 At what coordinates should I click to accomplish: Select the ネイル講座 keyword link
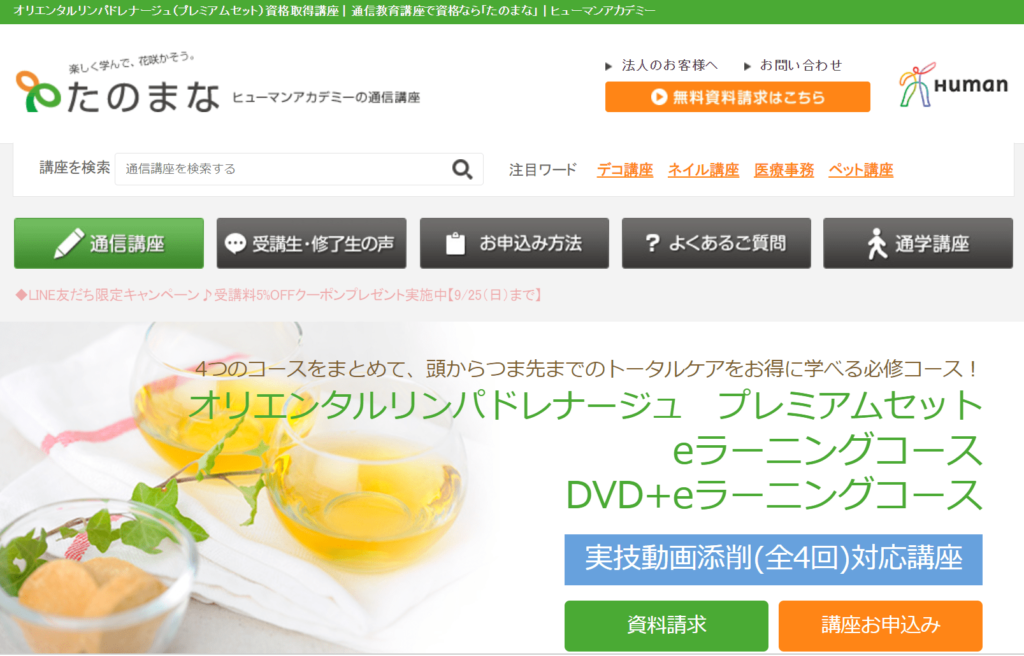[703, 170]
